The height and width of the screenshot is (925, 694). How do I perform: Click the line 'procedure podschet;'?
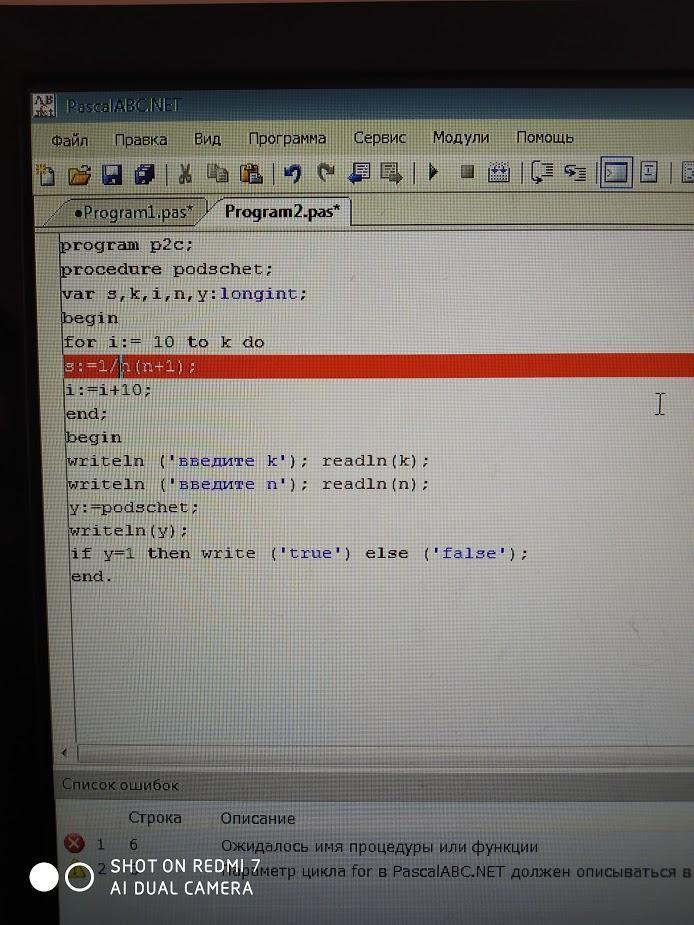coord(166,270)
